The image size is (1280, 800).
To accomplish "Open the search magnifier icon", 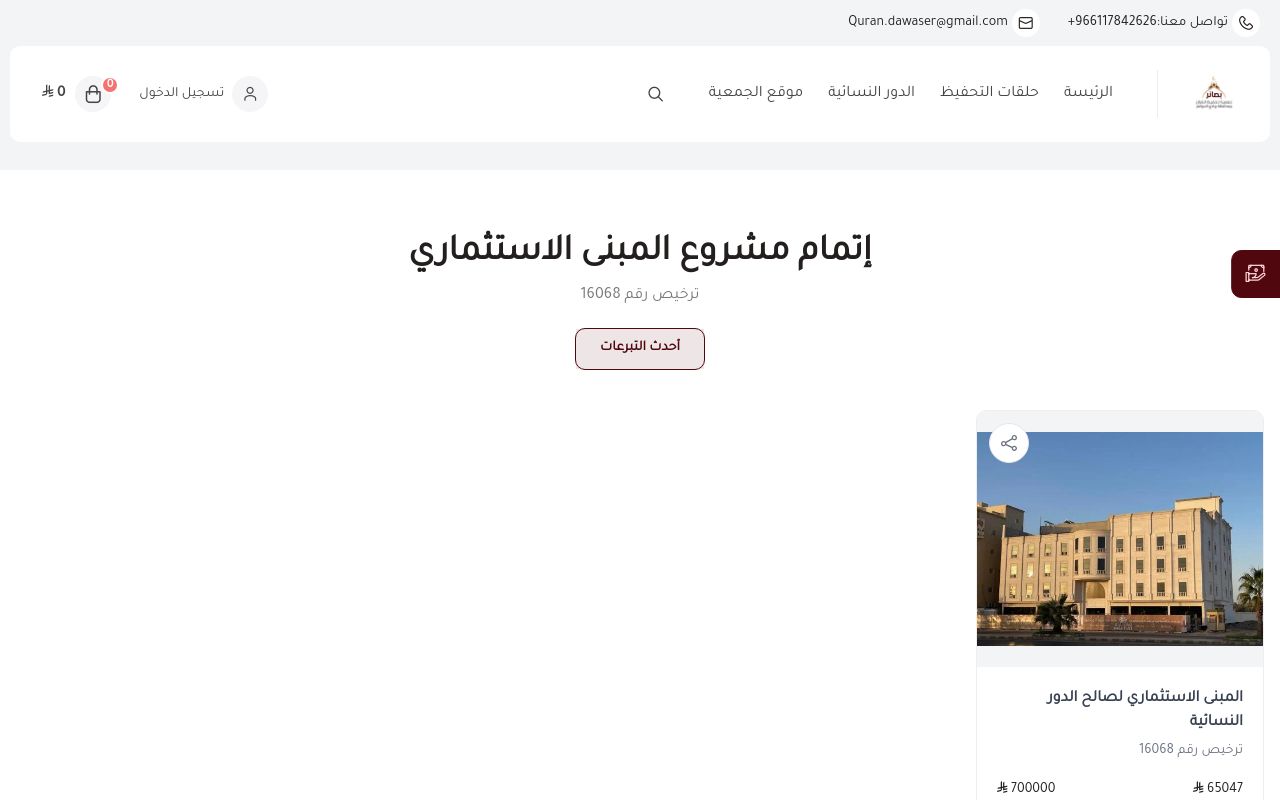I will (656, 94).
